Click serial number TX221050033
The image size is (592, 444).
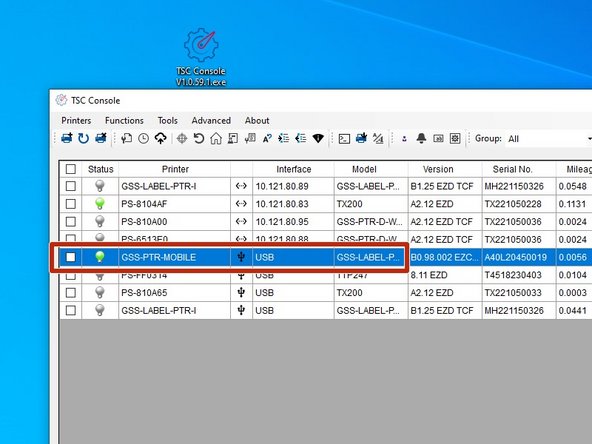[513, 293]
